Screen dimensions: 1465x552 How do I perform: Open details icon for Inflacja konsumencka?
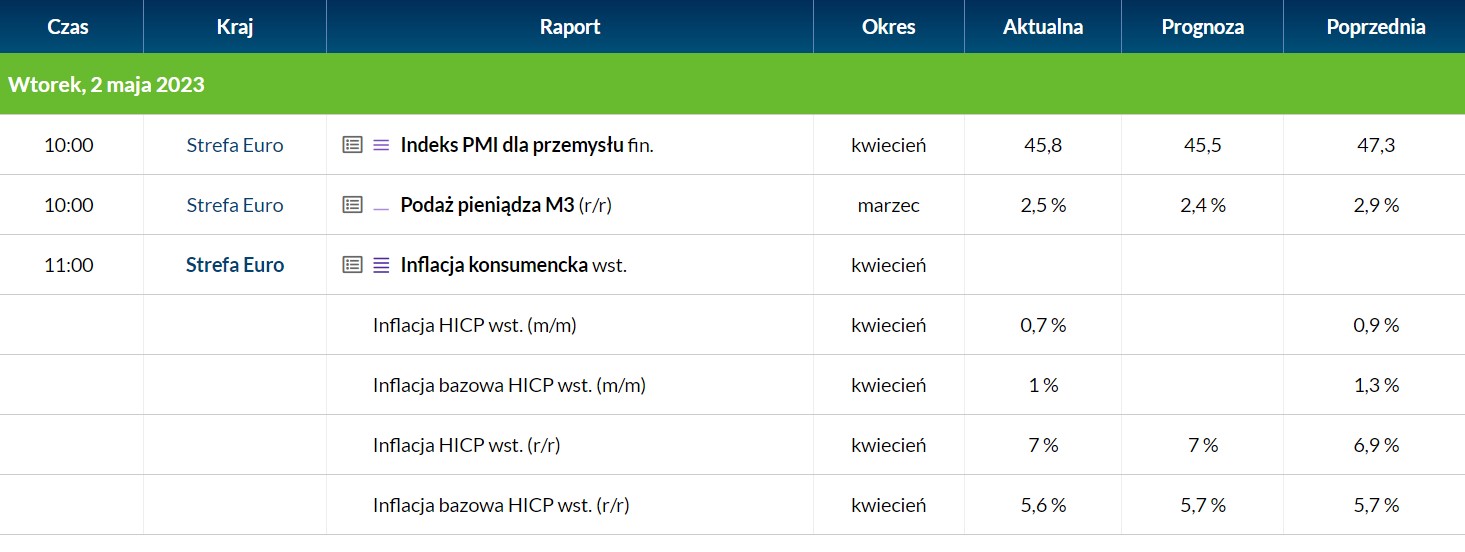pos(352,265)
